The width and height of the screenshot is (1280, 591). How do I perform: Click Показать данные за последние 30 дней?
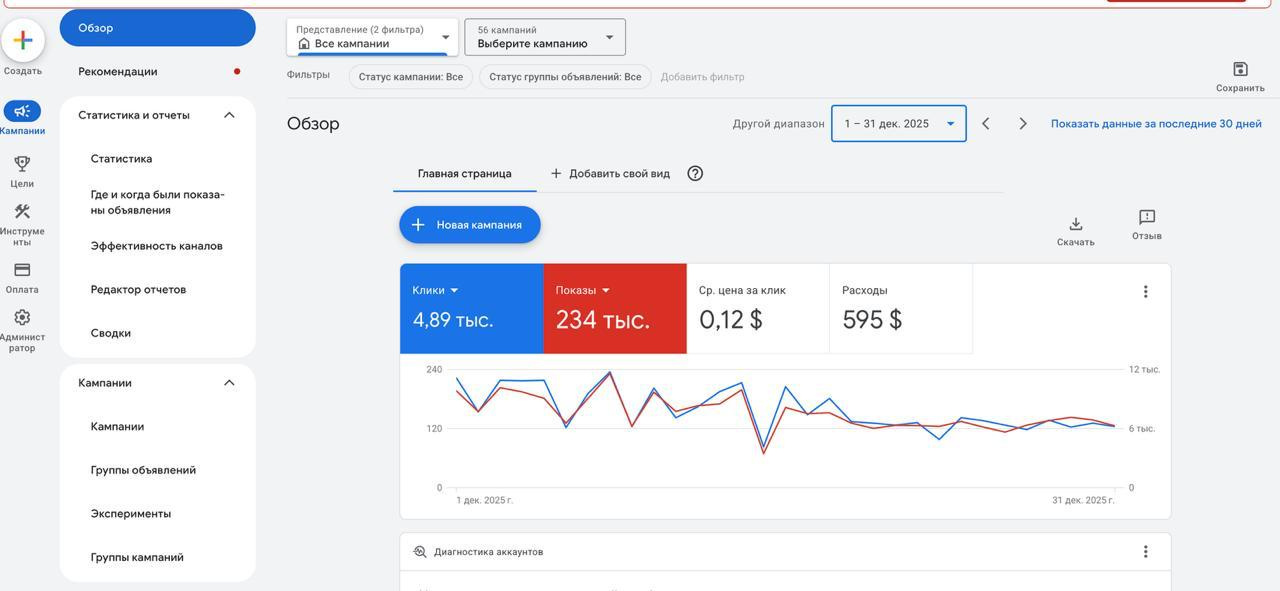(1155, 124)
